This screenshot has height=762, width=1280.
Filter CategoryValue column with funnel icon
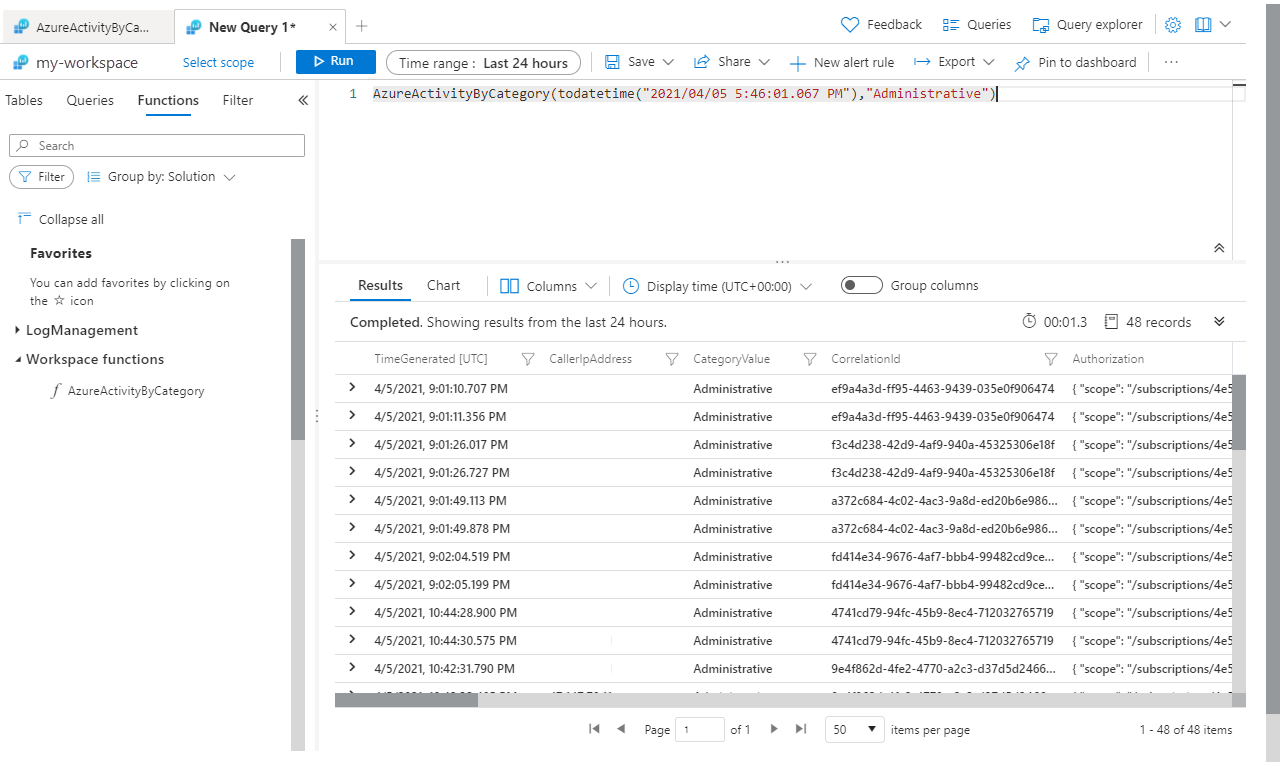coord(809,359)
